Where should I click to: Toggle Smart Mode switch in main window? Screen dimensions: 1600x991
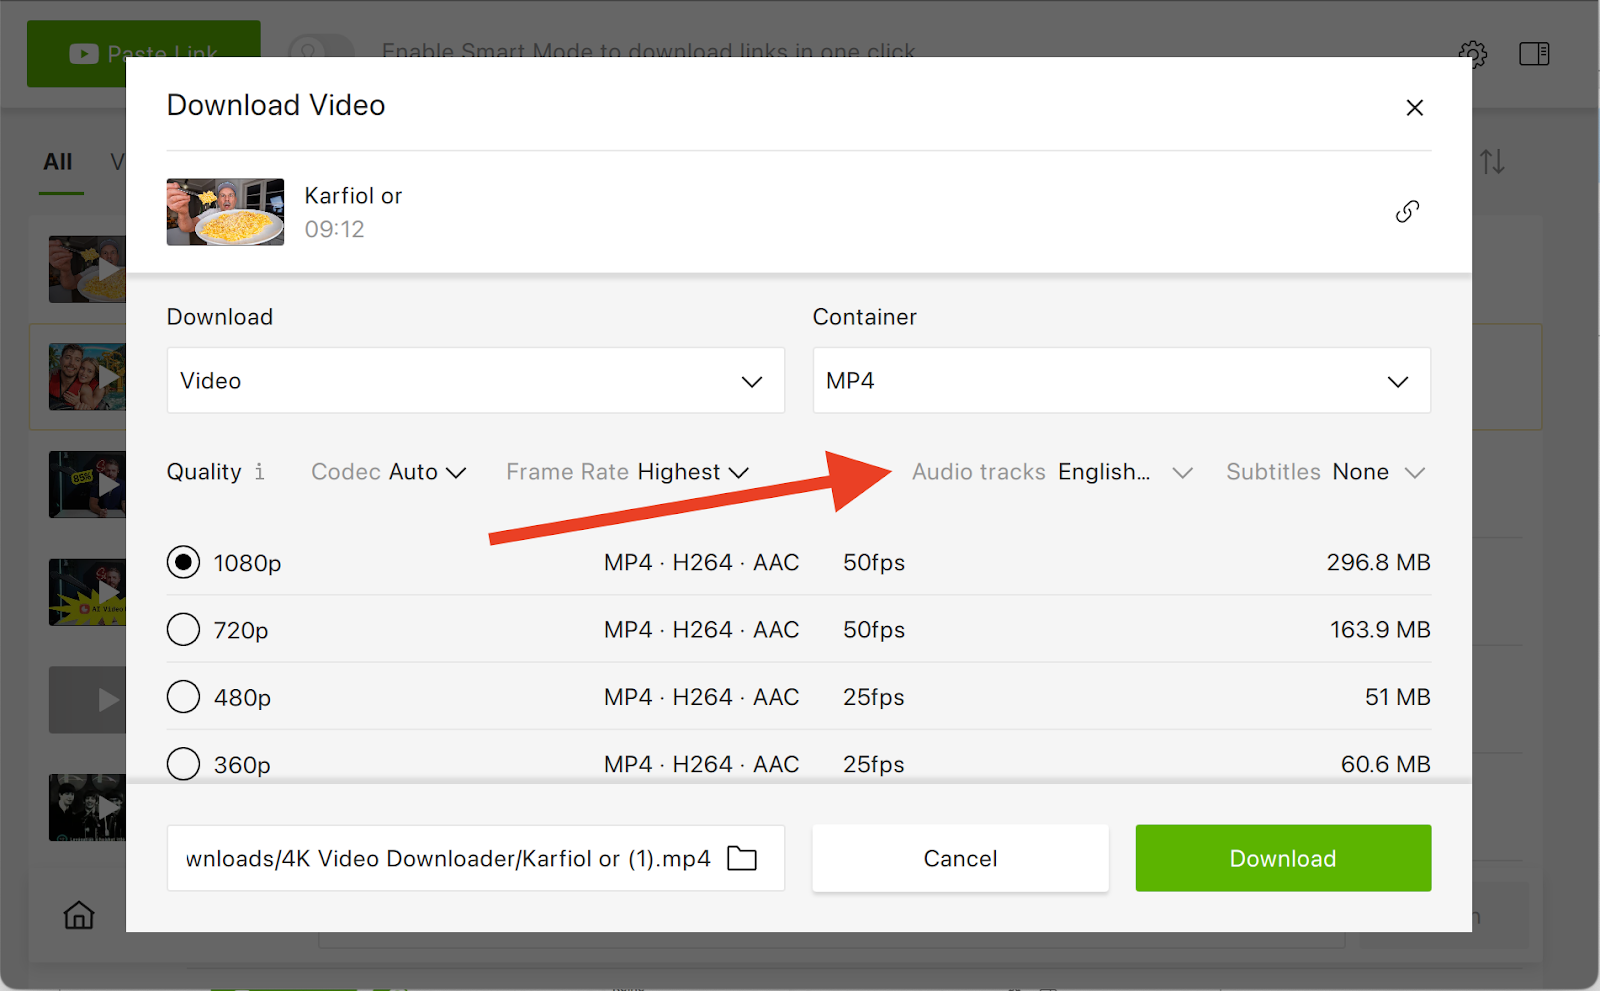(321, 50)
